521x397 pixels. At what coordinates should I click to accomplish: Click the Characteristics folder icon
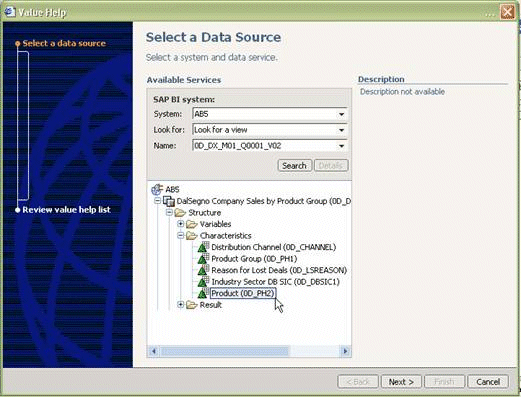pyautogui.click(x=192, y=236)
